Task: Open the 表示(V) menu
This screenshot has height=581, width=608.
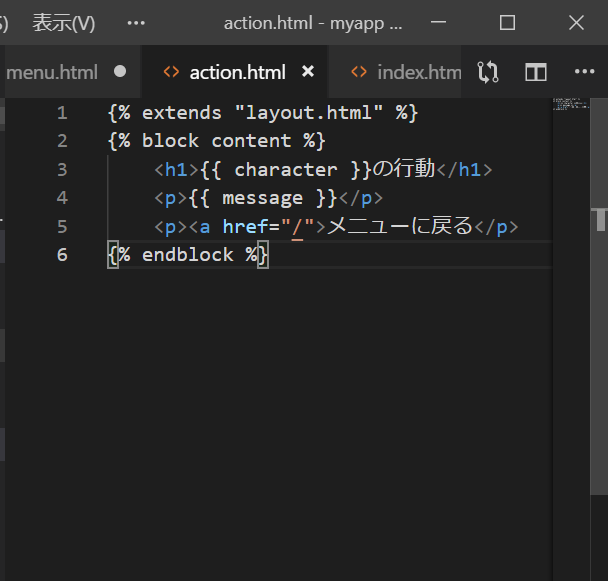Action: point(64,22)
